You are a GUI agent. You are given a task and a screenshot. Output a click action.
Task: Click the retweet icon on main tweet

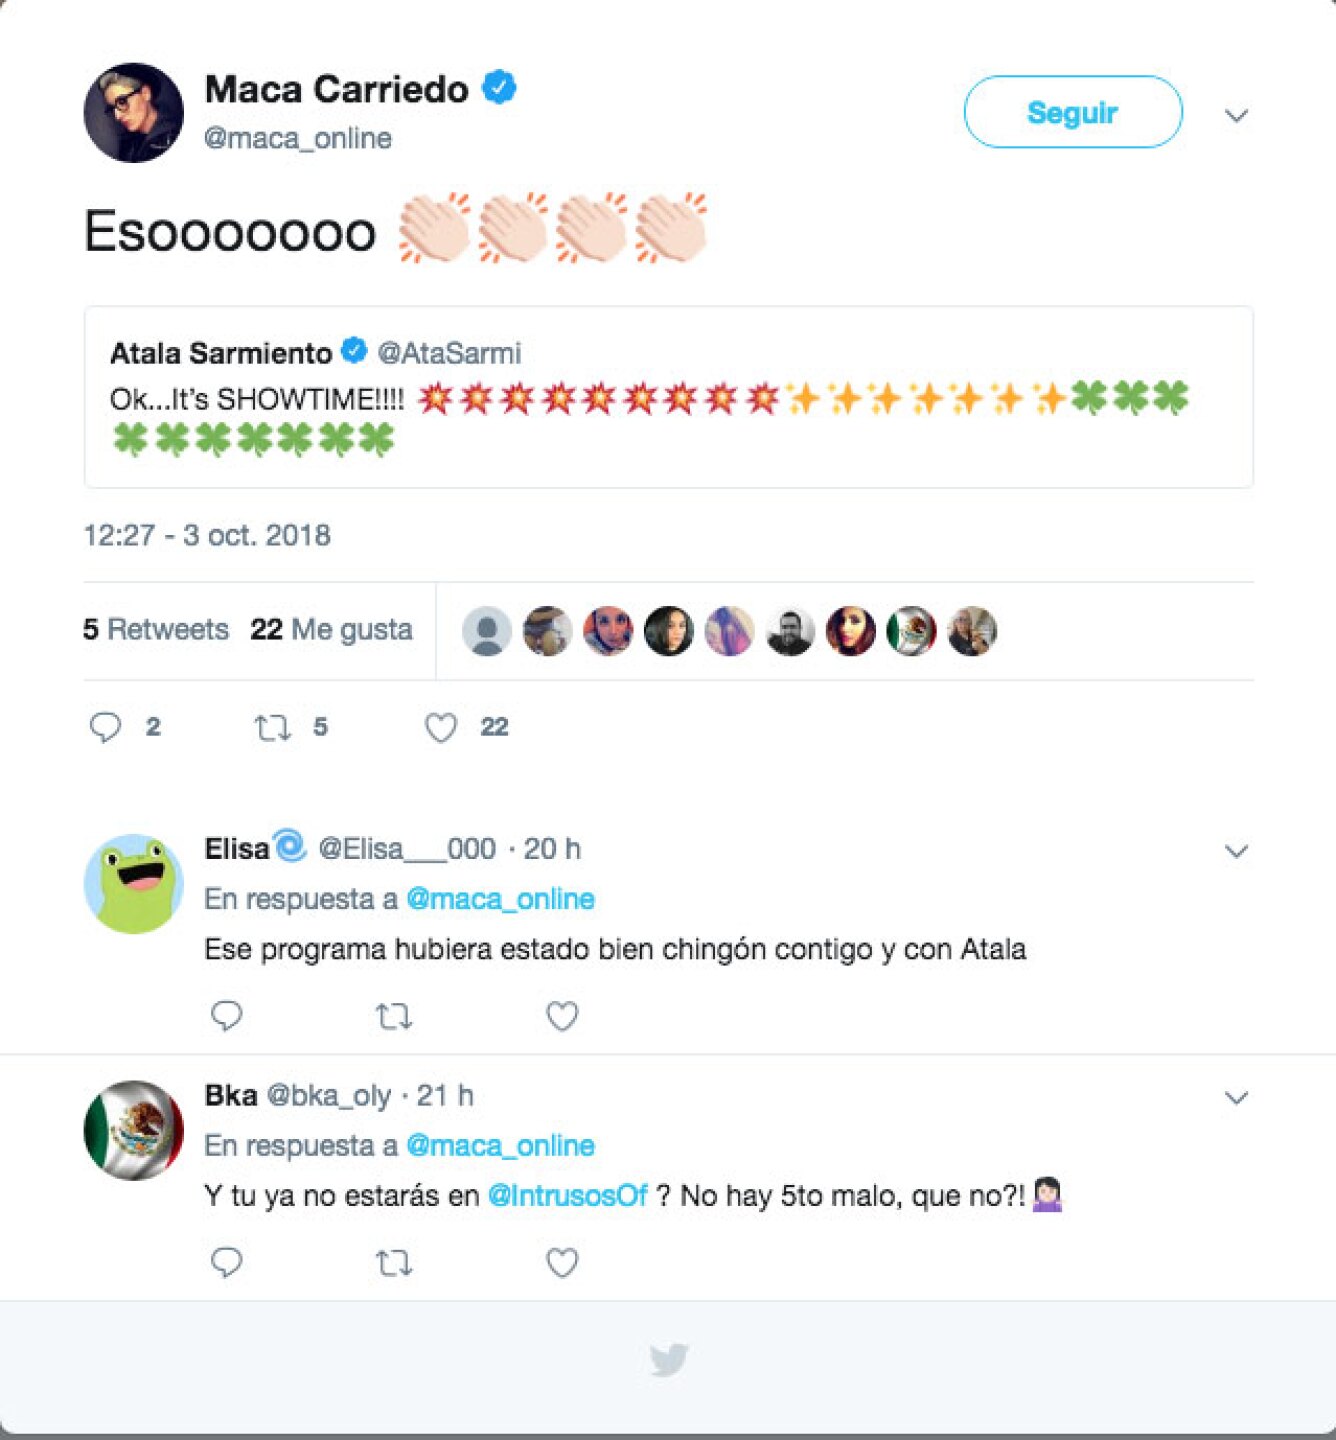[272, 727]
